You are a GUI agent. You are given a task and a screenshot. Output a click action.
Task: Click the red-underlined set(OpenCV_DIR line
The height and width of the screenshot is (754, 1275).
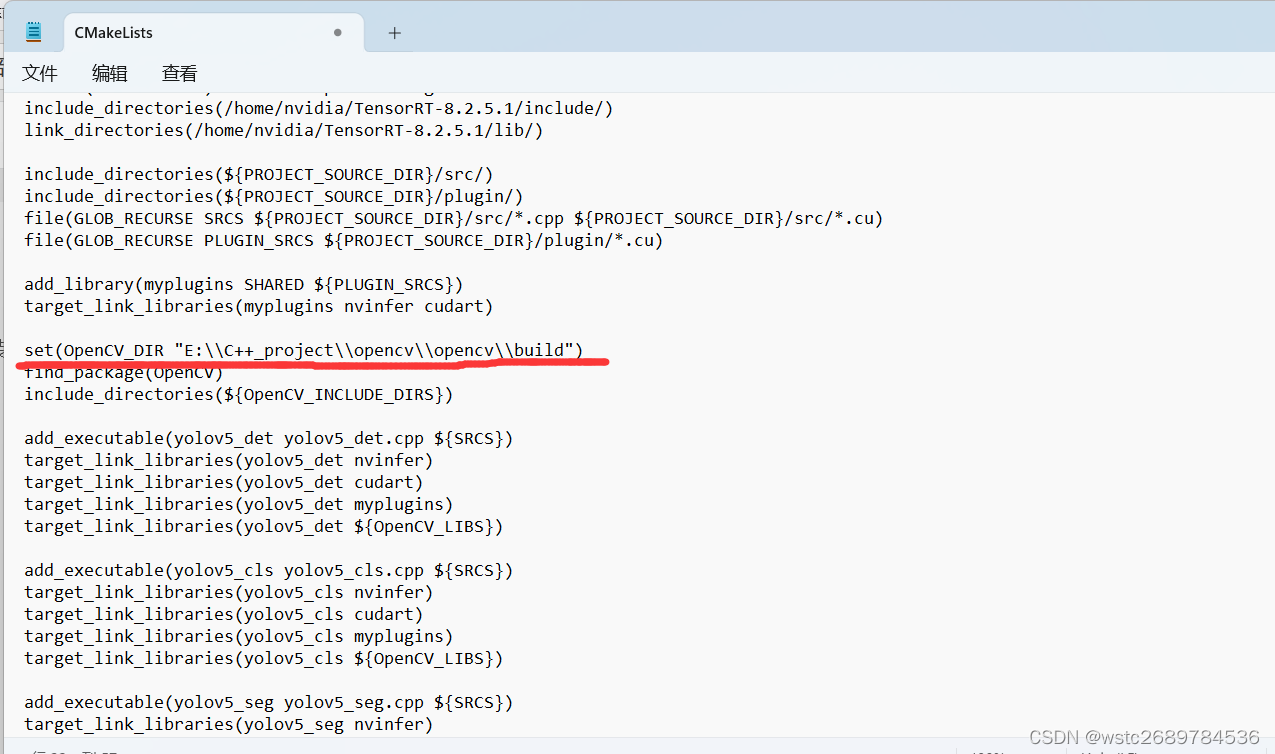coord(300,350)
